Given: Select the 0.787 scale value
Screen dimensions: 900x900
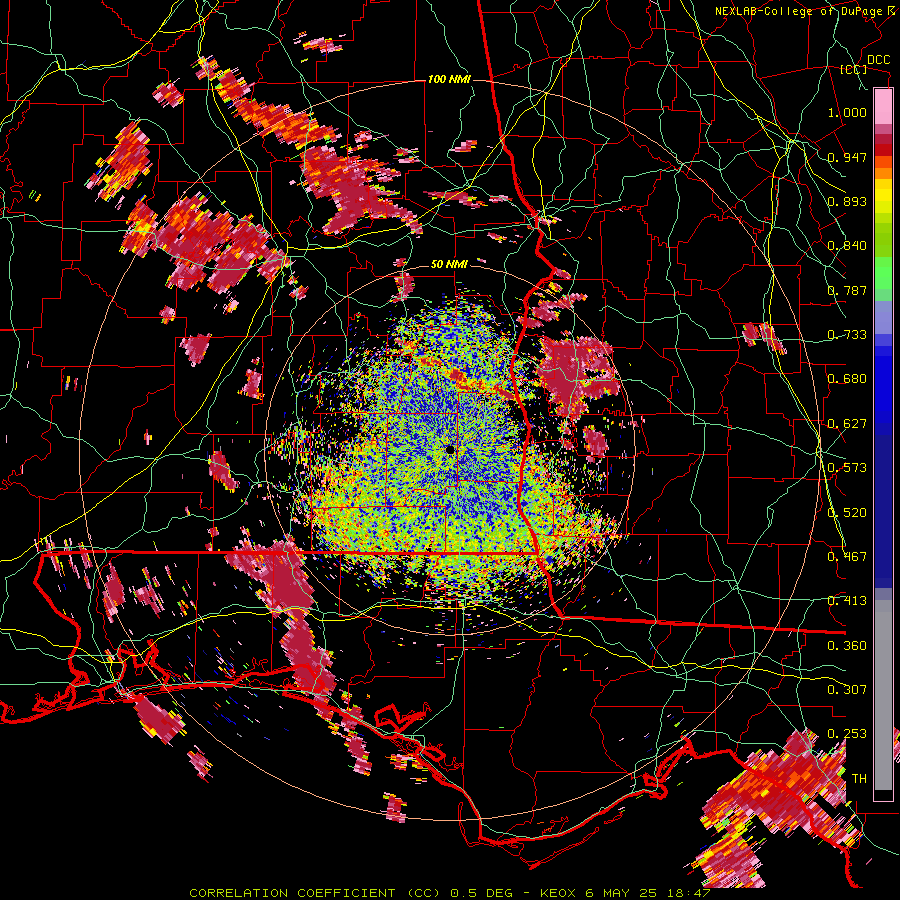Looking at the screenshot, I should coord(847,290).
